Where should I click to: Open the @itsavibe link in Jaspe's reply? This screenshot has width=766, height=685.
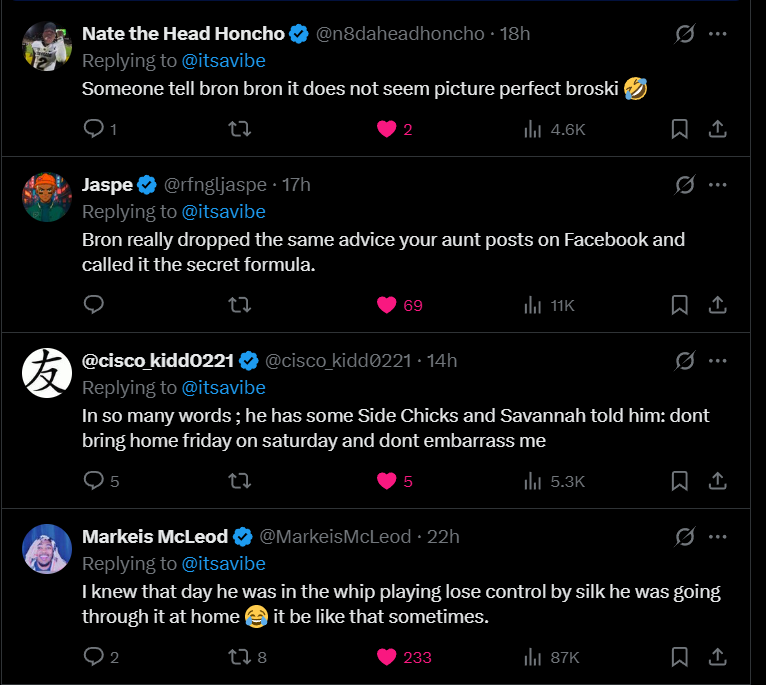point(223,212)
